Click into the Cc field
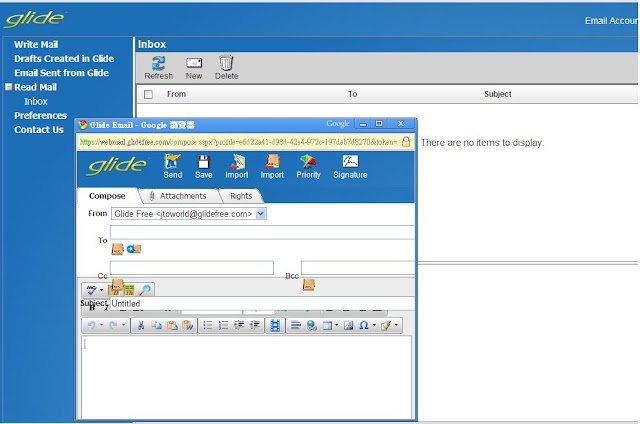Image resolution: width=640 pixels, height=424 pixels. pos(191,268)
